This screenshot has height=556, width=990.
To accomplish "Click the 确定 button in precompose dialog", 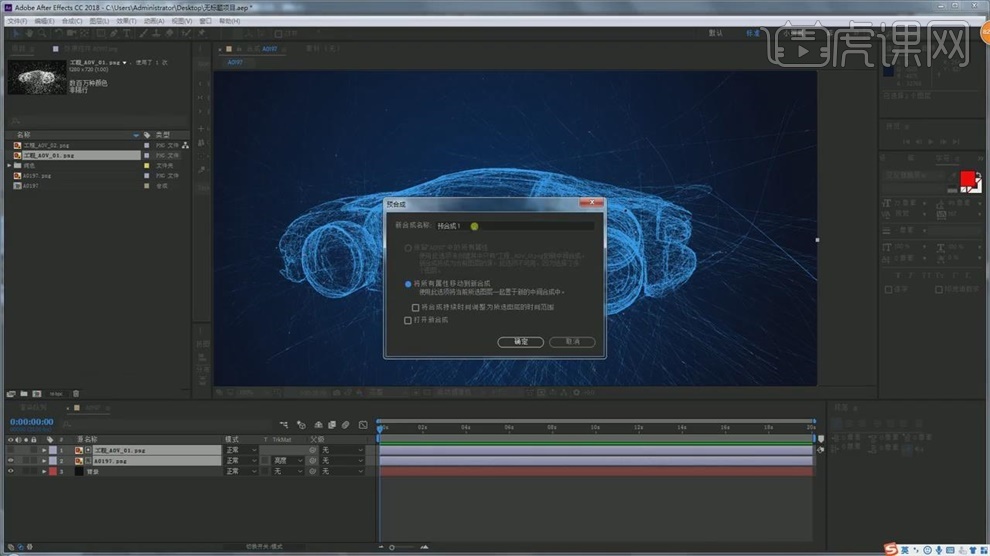I will pos(520,341).
